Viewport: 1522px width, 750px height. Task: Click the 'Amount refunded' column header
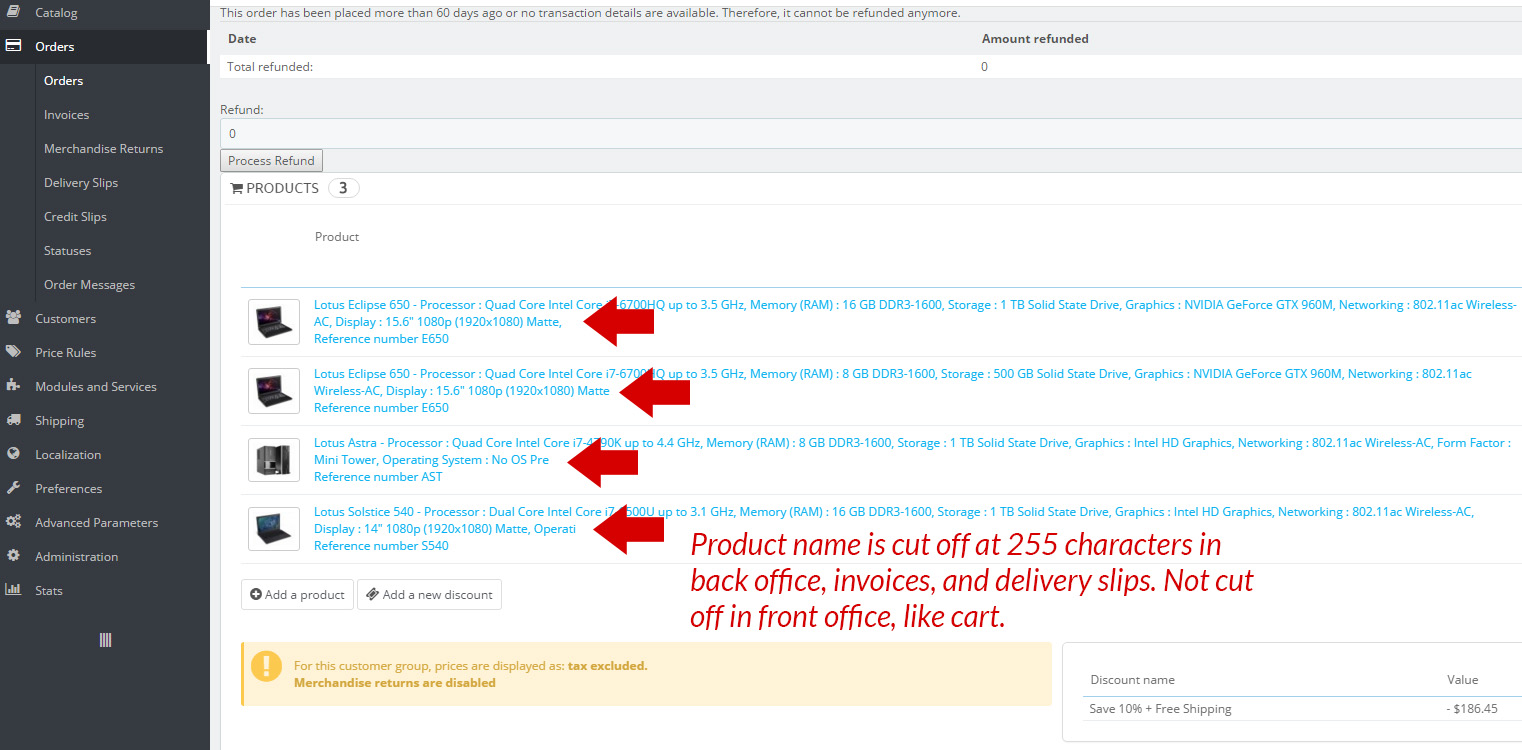click(x=1035, y=39)
